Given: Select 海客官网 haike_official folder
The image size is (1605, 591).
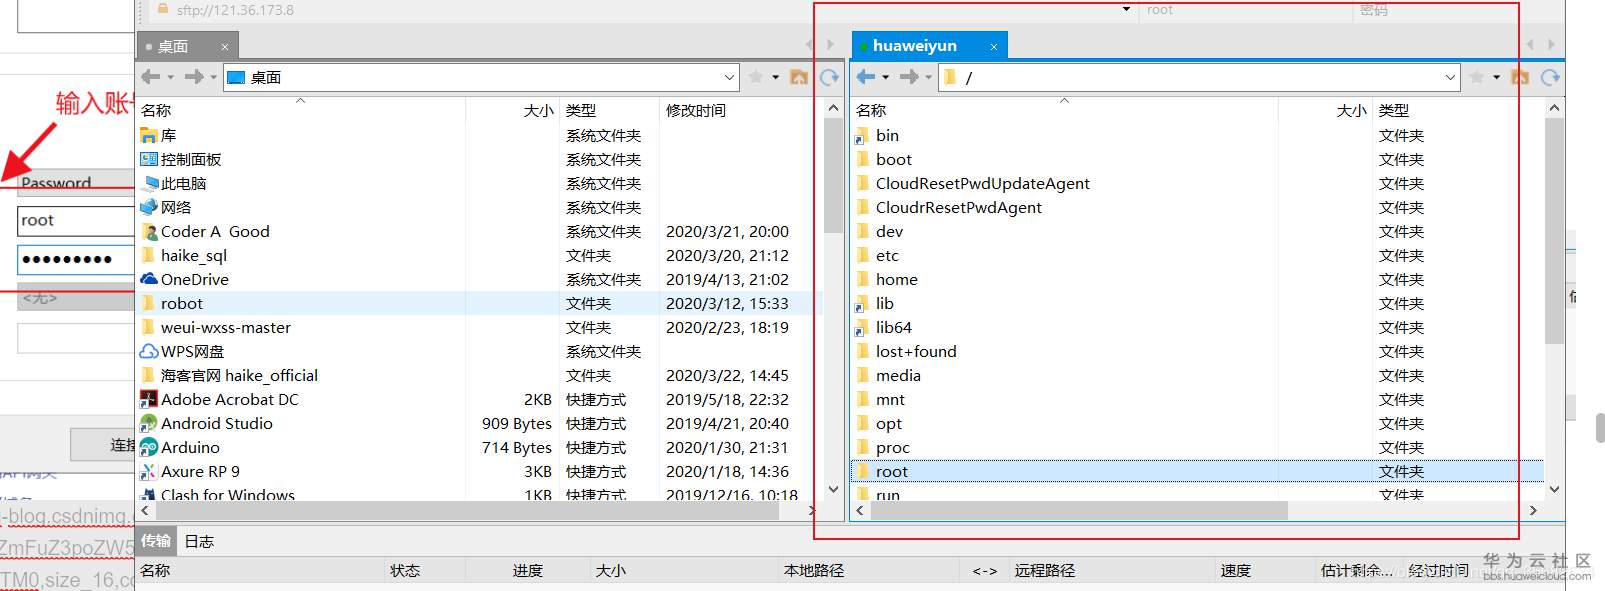Looking at the screenshot, I should point(229,375).
